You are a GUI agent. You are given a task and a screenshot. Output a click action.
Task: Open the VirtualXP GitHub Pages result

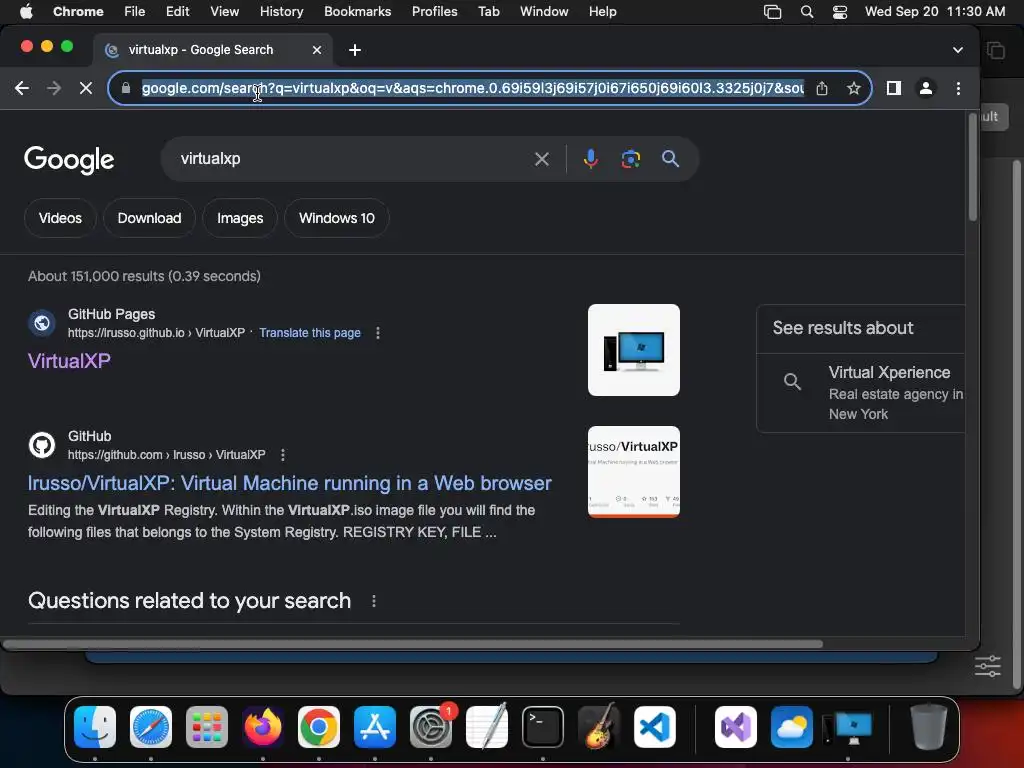click(69, 360)
